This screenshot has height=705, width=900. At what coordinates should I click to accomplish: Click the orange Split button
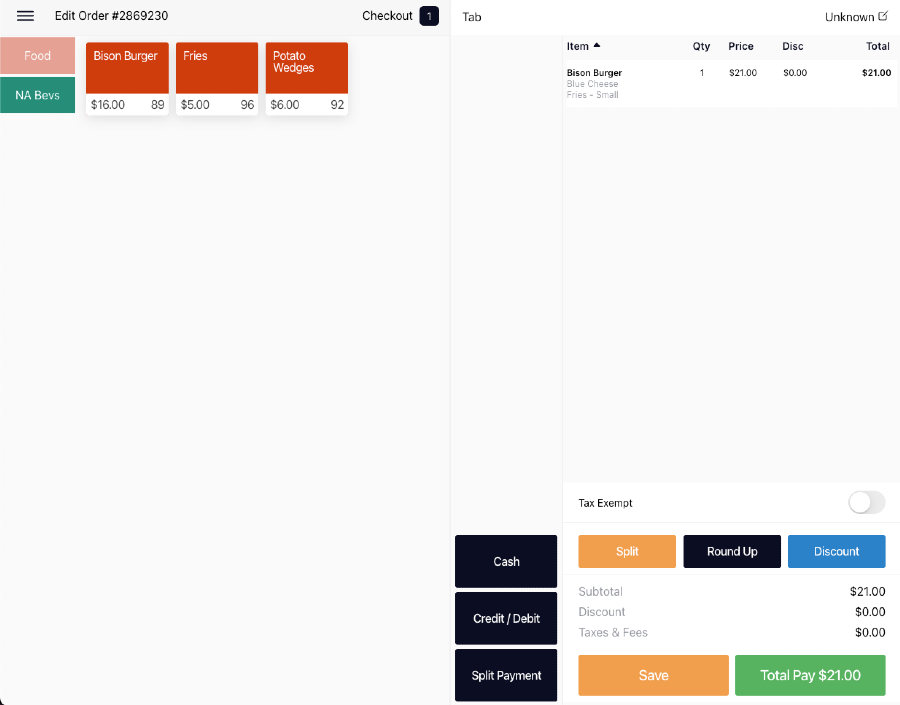tap(627, 551)
